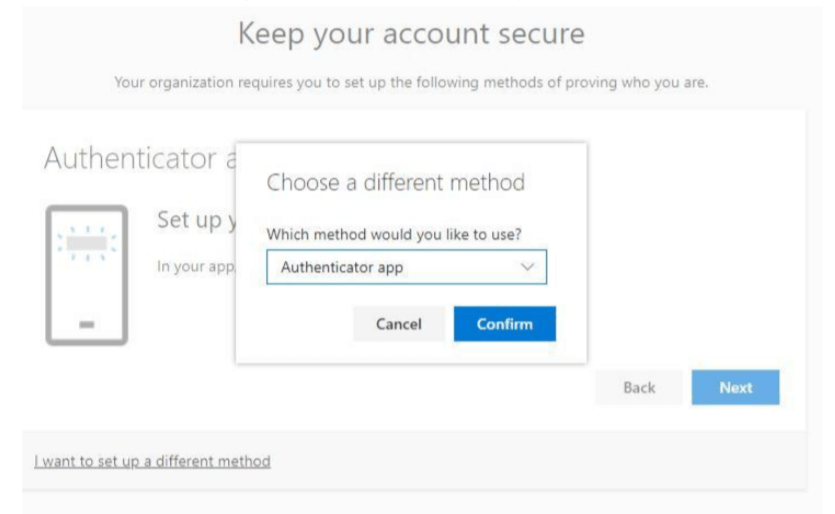
Task: Click the 'Keep your account secure' heading
Action: pyautogui.click(x=410, y=35)
